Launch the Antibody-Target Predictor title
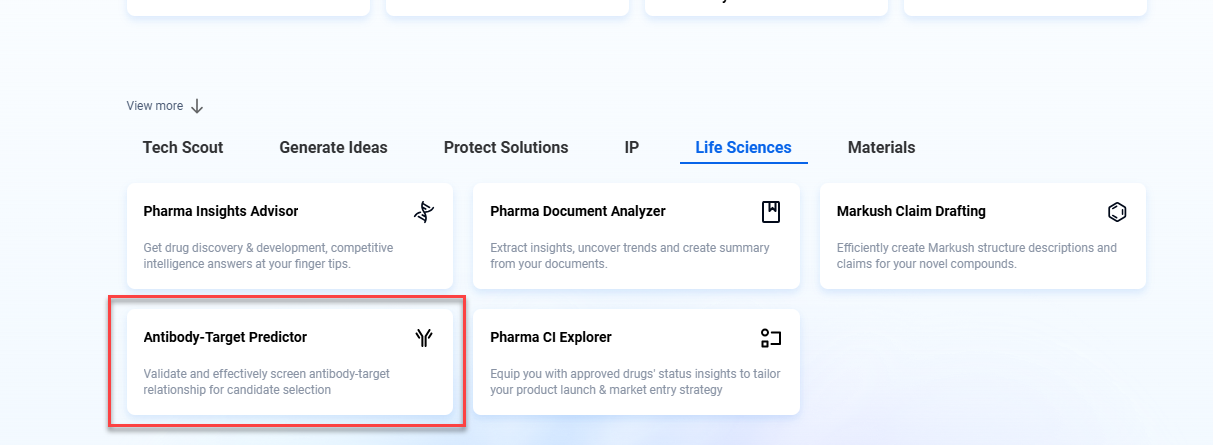 tap(225, 337)
